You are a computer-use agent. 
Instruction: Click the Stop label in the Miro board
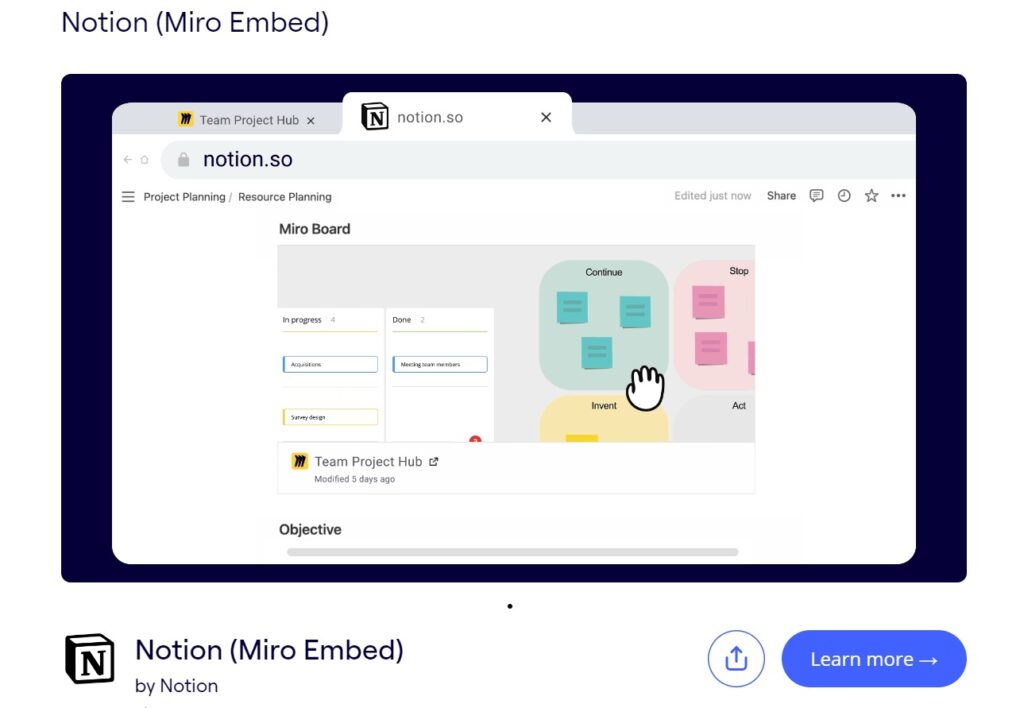(739, 271)
